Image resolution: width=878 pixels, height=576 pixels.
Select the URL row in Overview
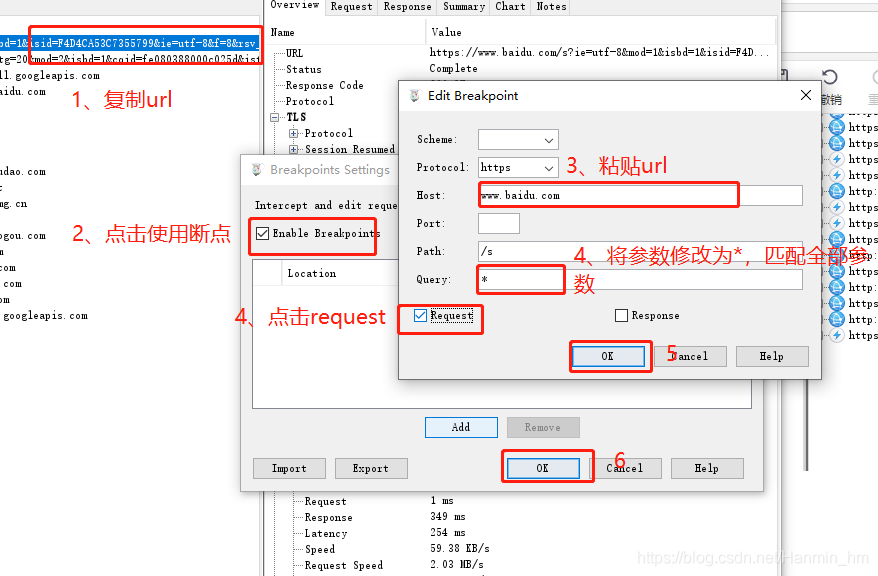pos(295,53)
